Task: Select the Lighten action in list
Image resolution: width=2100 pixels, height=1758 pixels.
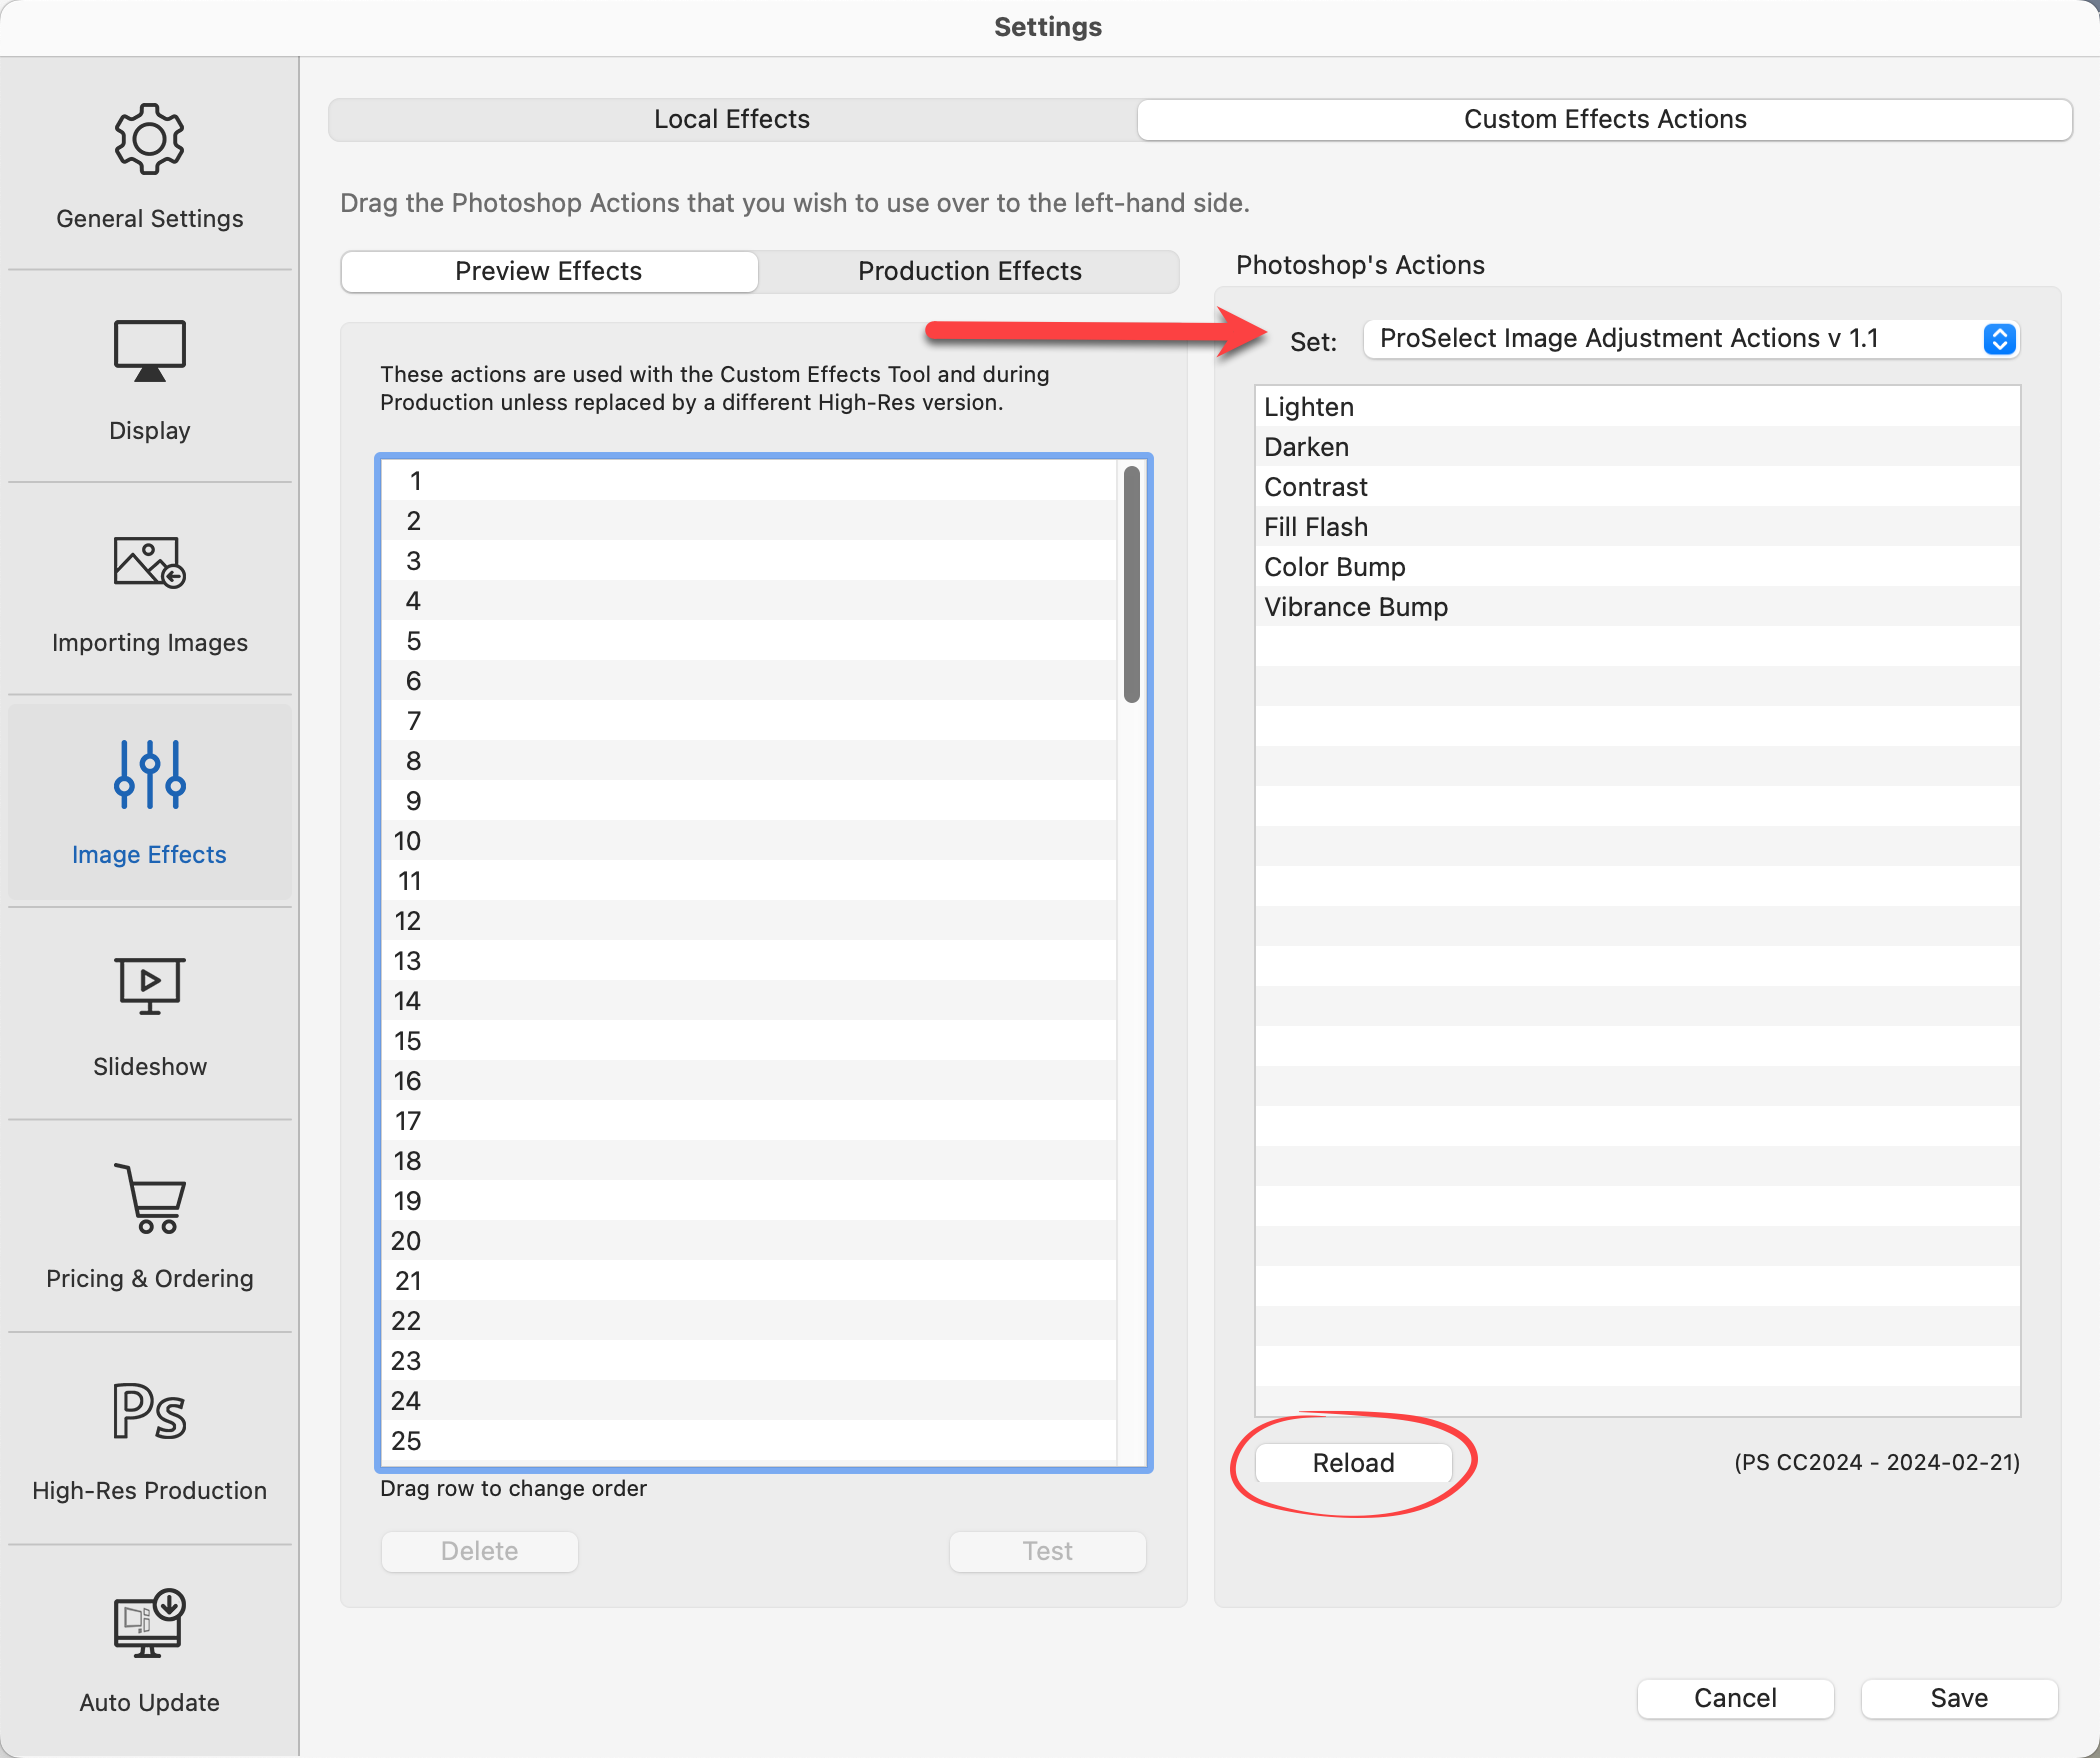Action: coord(1308,407)
